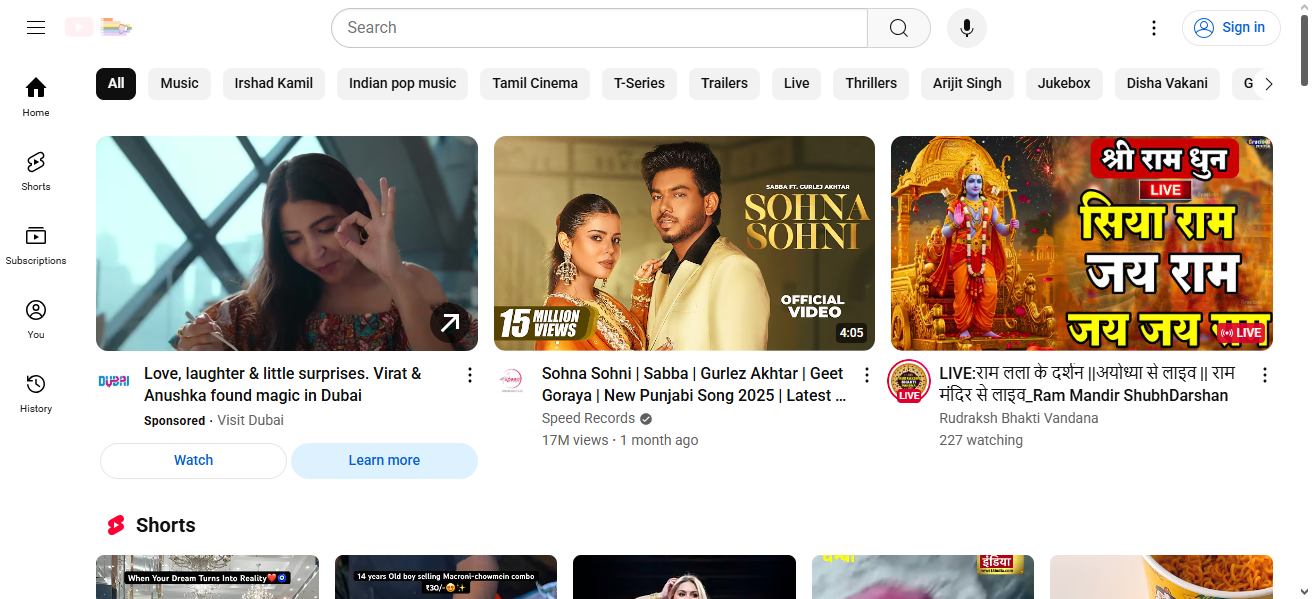
Task: Open the Visit Dubai ad options menu
Action: pos(469,375)
